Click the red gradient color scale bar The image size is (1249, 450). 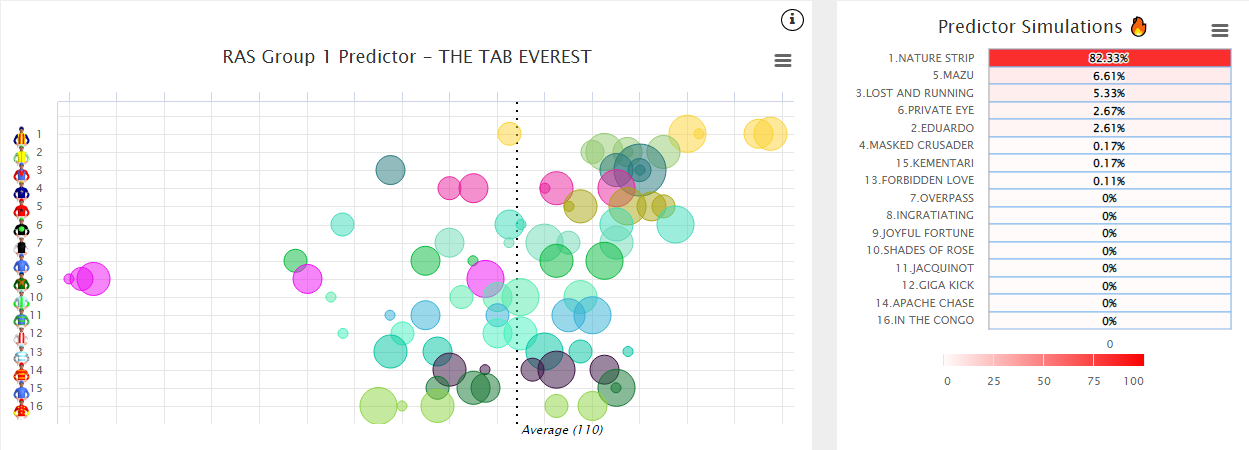(x=1043, y=360)
